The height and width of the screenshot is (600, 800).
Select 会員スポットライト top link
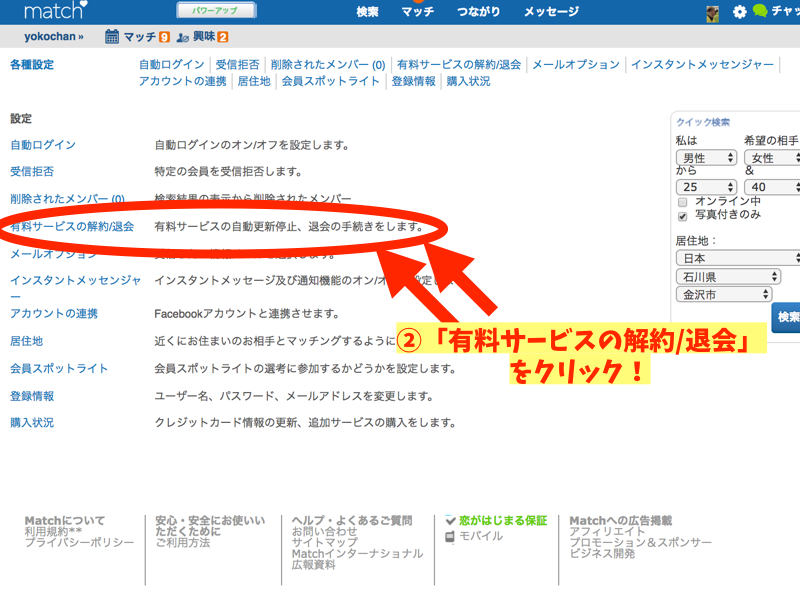[x=331, y=82]
